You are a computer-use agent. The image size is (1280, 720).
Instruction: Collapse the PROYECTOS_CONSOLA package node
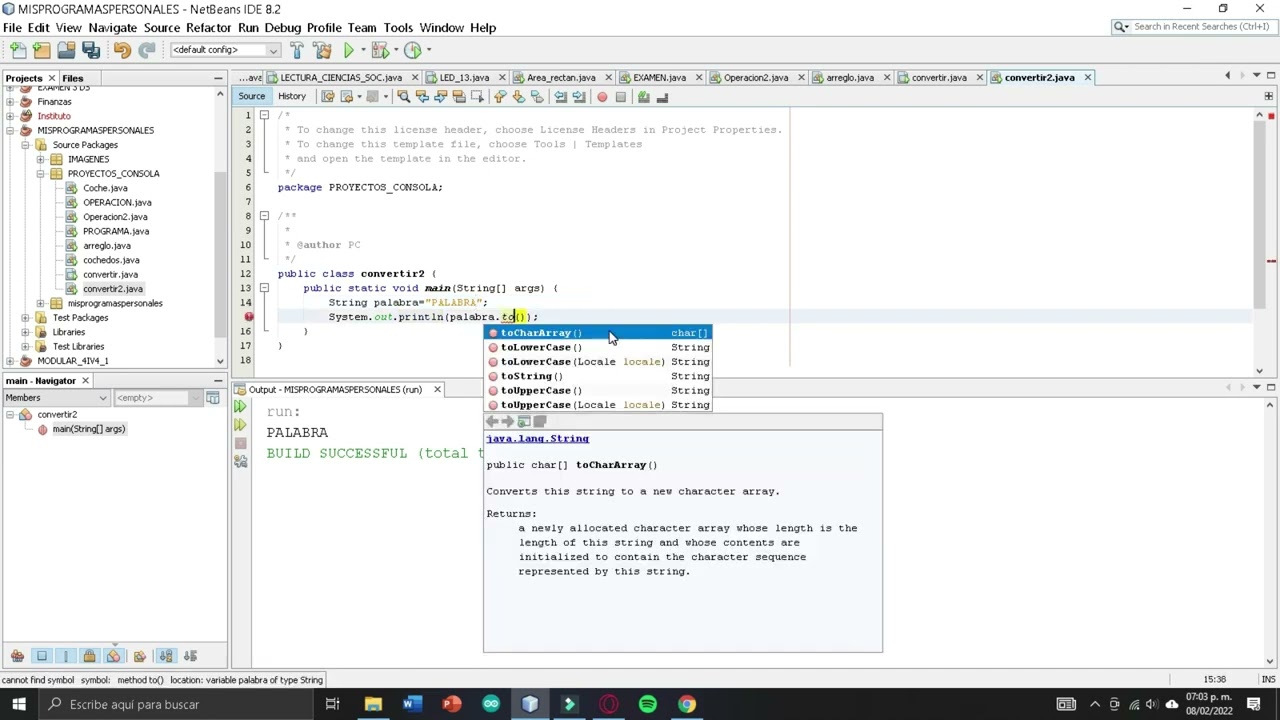[41, 174]
